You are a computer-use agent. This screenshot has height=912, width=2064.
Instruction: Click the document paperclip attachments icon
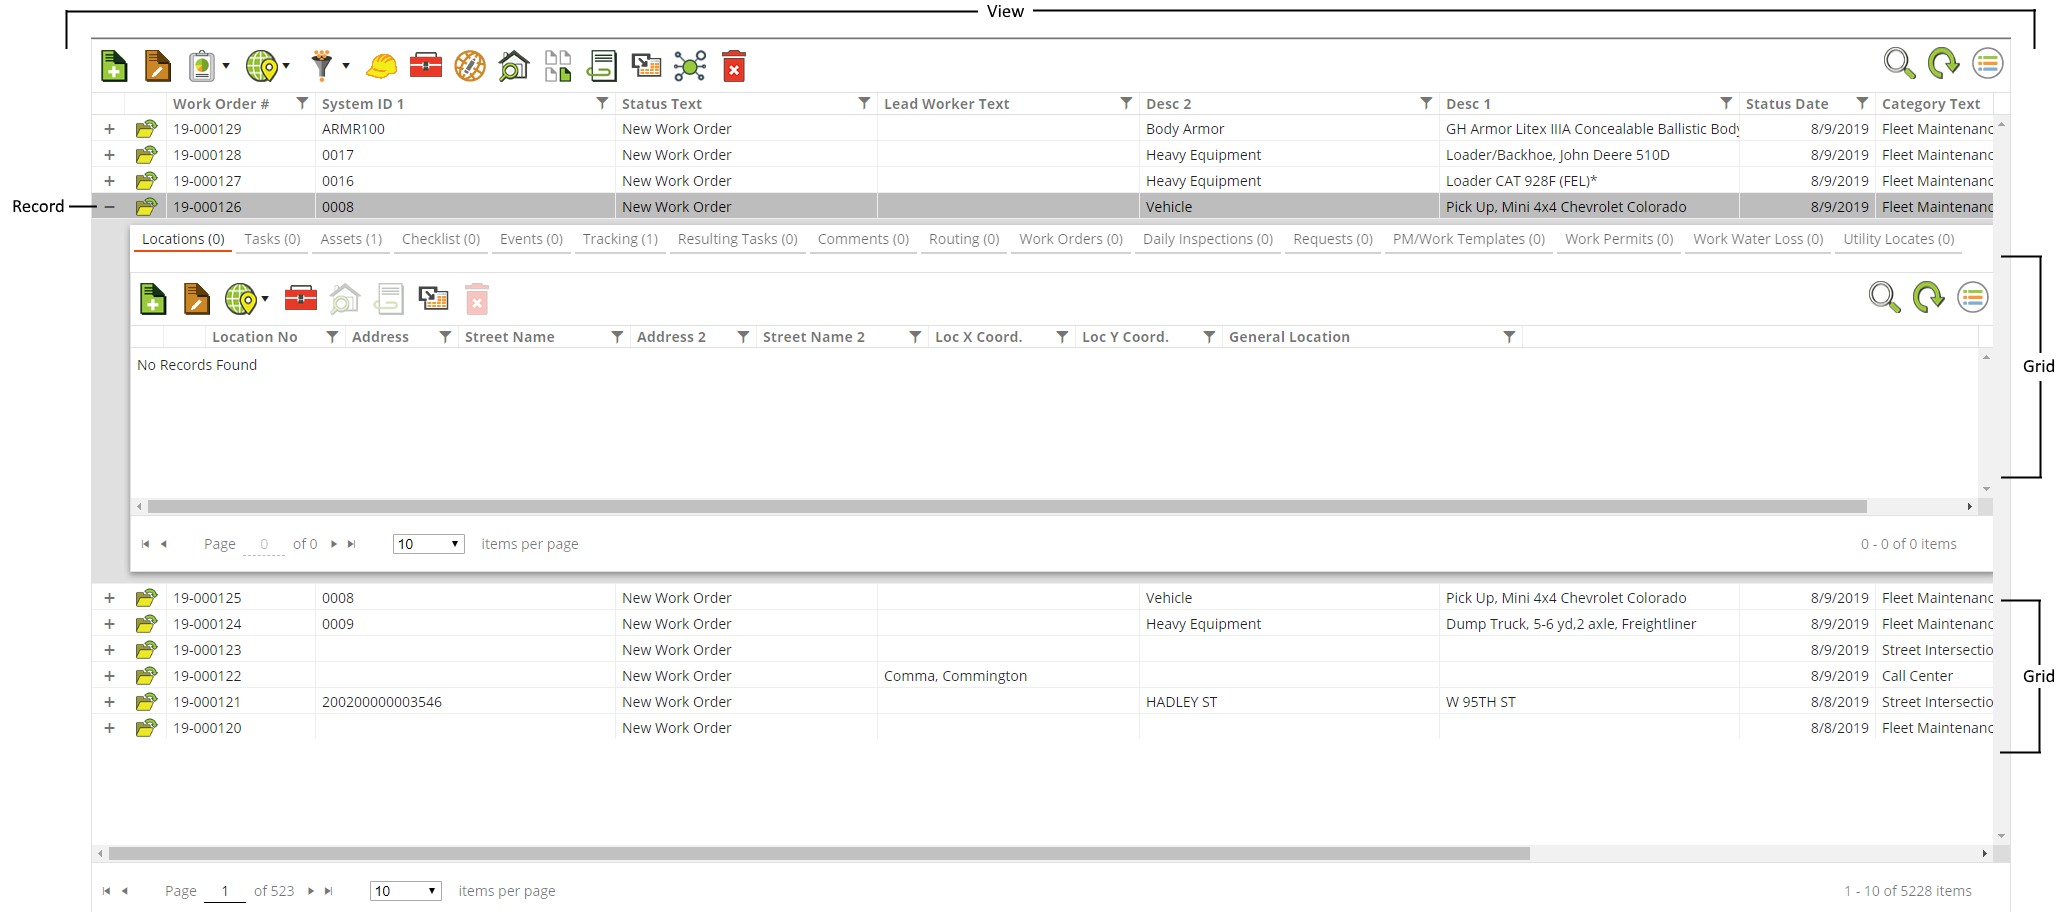601,65
